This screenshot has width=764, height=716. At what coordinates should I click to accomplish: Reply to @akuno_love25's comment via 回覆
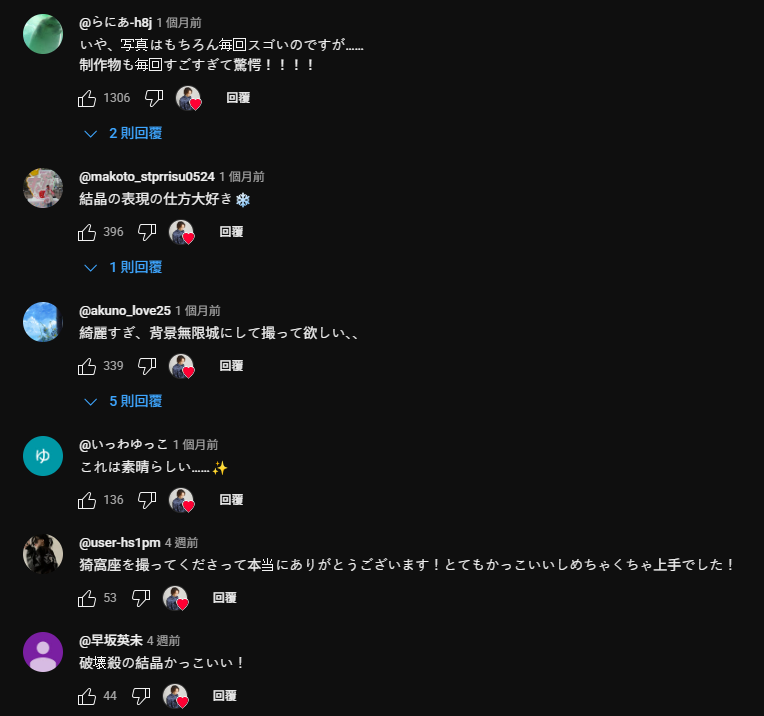click(231, 366)
